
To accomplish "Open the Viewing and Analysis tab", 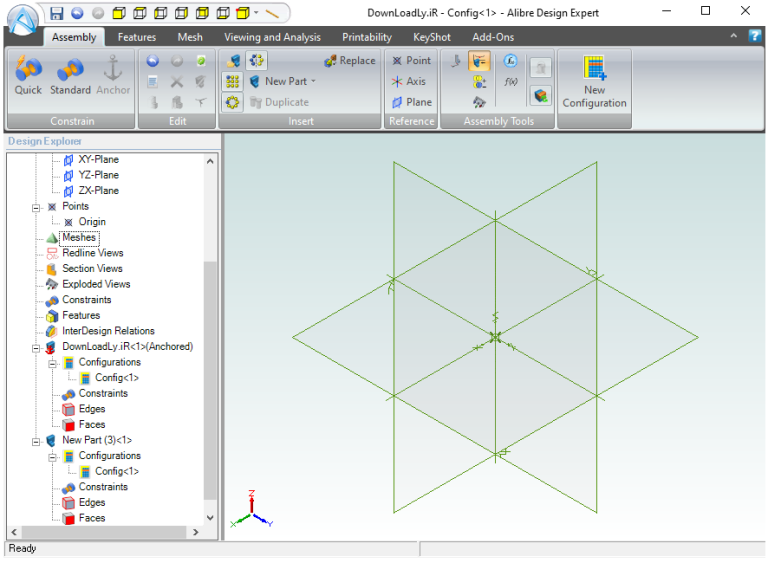I will point(272,37).
